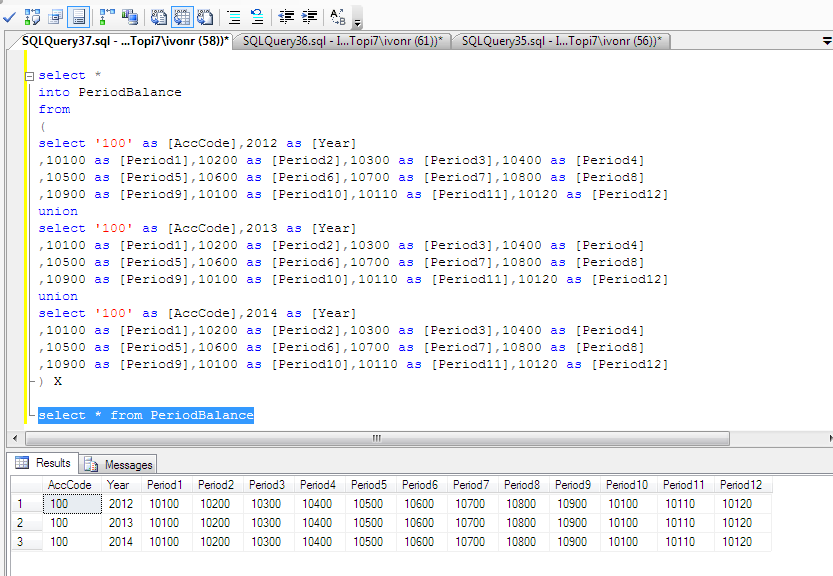Click the Parse query checkmark icon
The width and height of the screenshot is (833, 576).
click(x=9, y=17)
